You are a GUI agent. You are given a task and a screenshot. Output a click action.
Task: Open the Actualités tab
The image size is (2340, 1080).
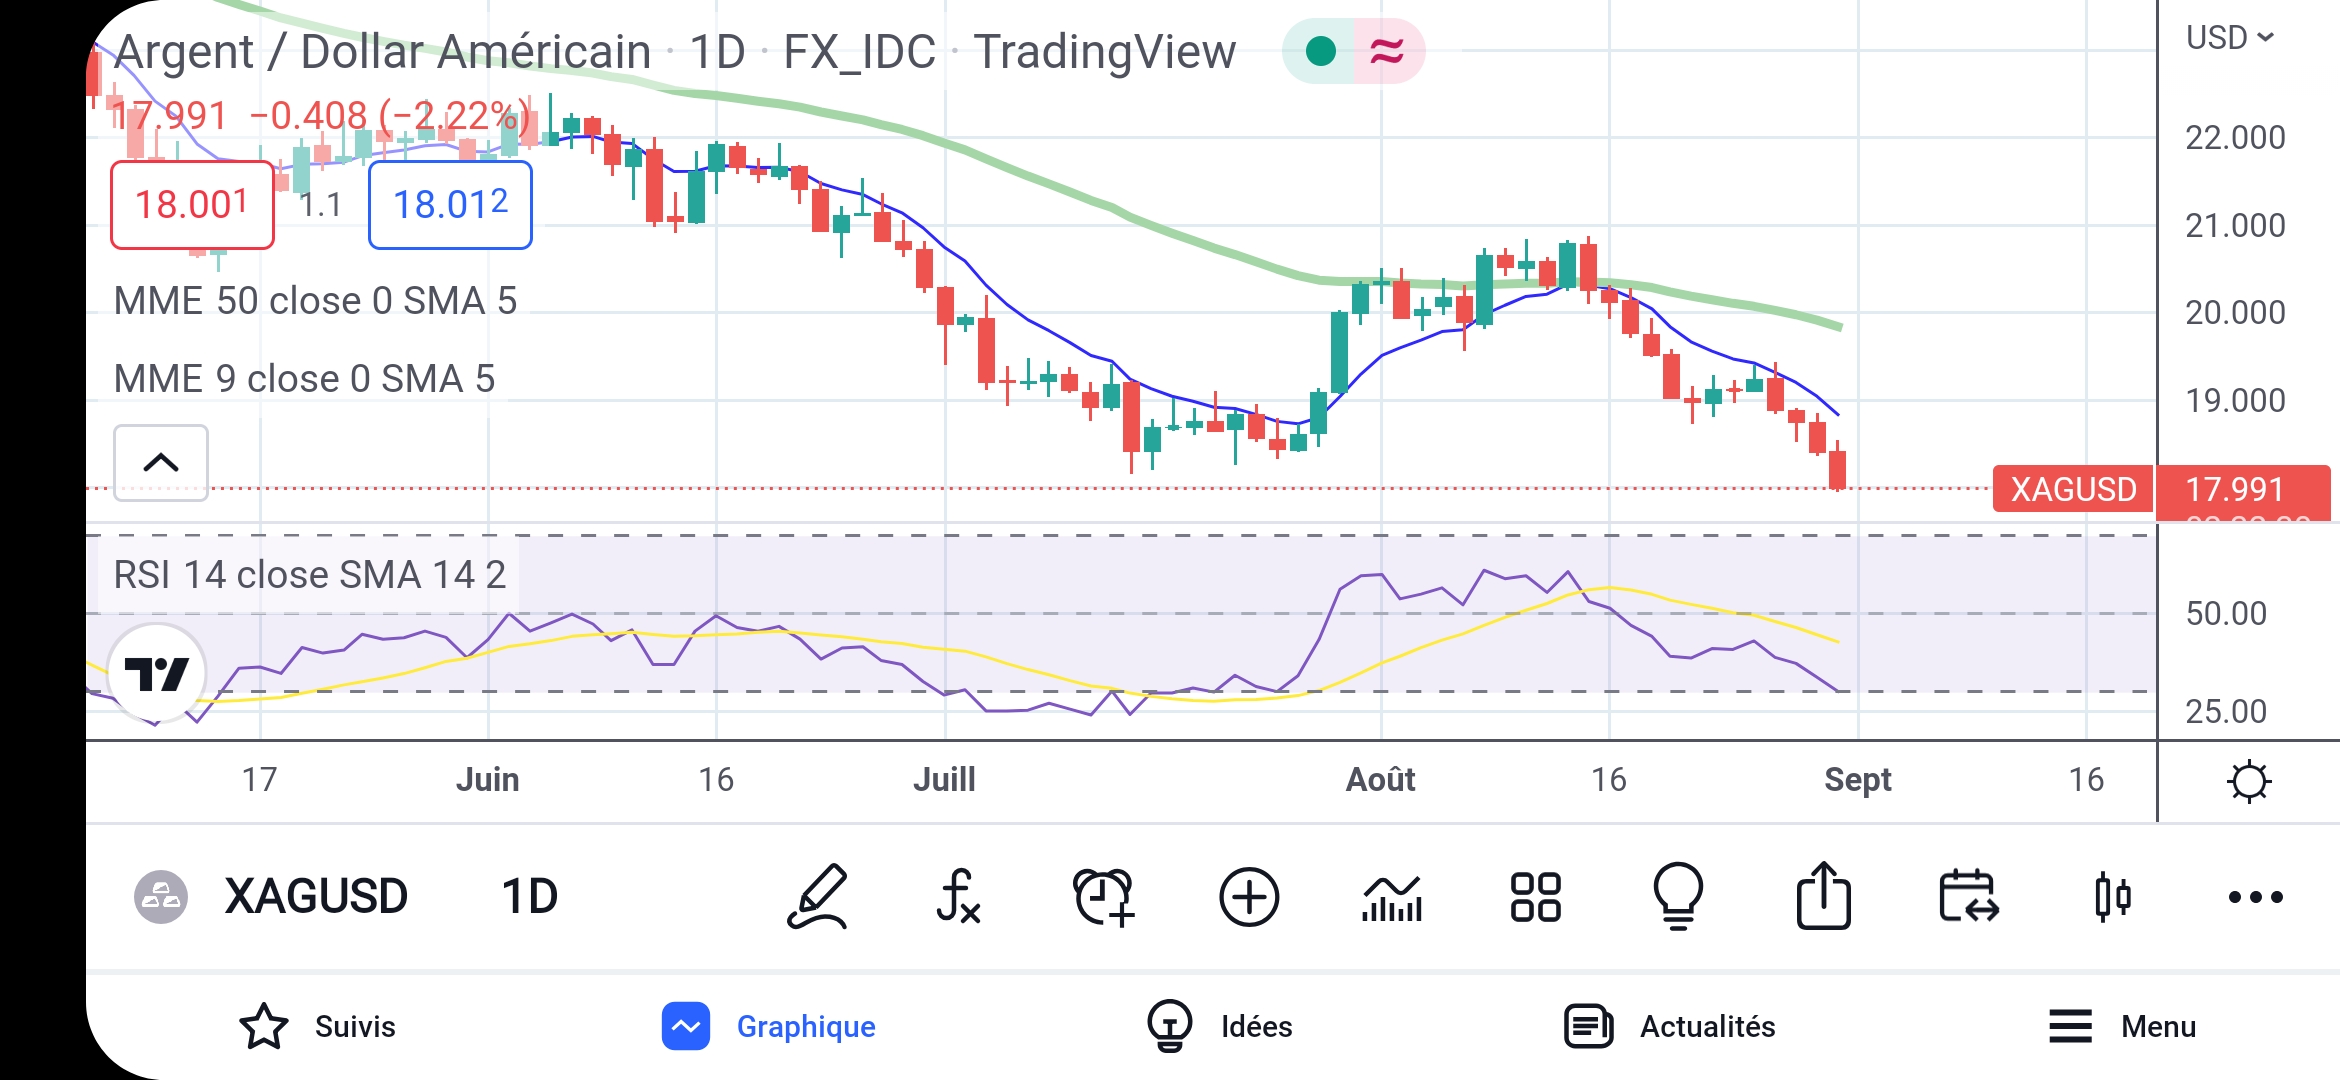(1670, 1026)
